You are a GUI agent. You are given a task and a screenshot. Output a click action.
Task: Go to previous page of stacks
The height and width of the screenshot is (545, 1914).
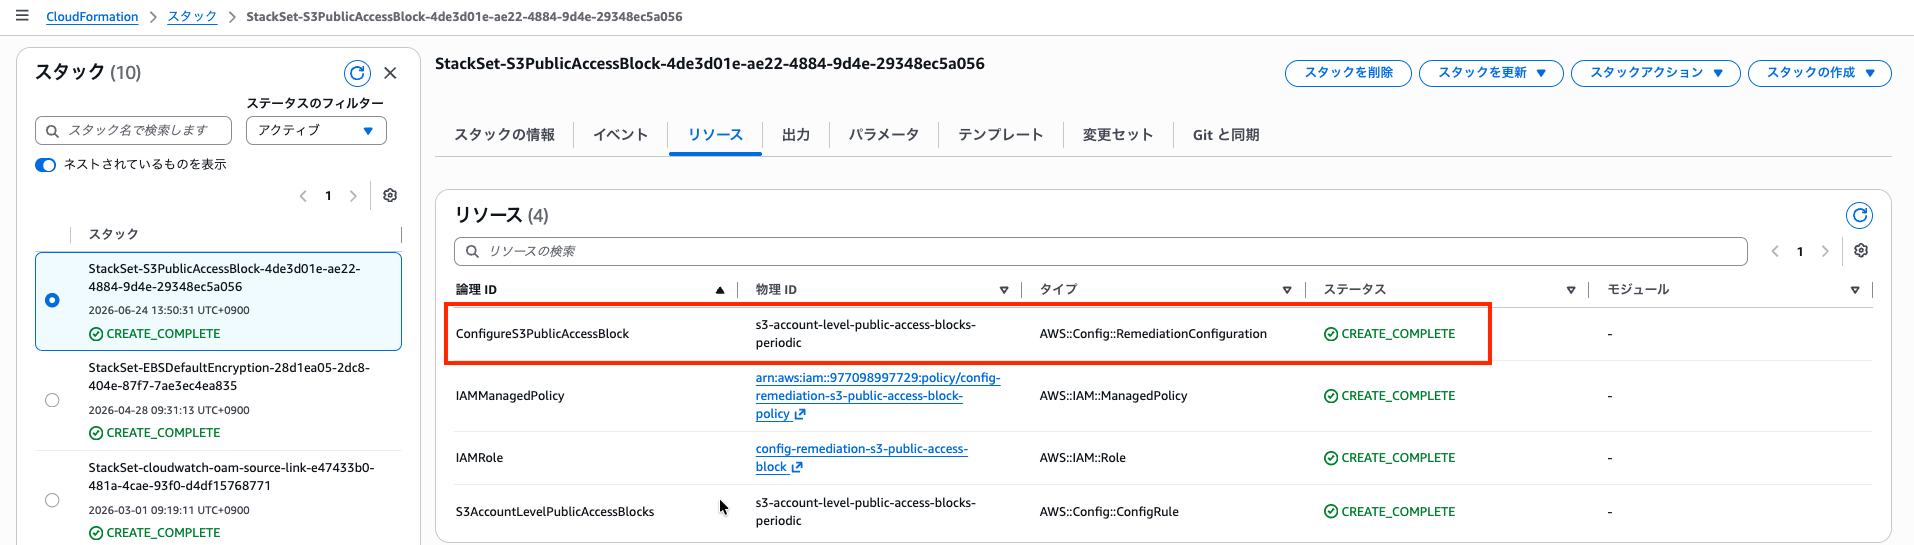click(x=303, y=196)
